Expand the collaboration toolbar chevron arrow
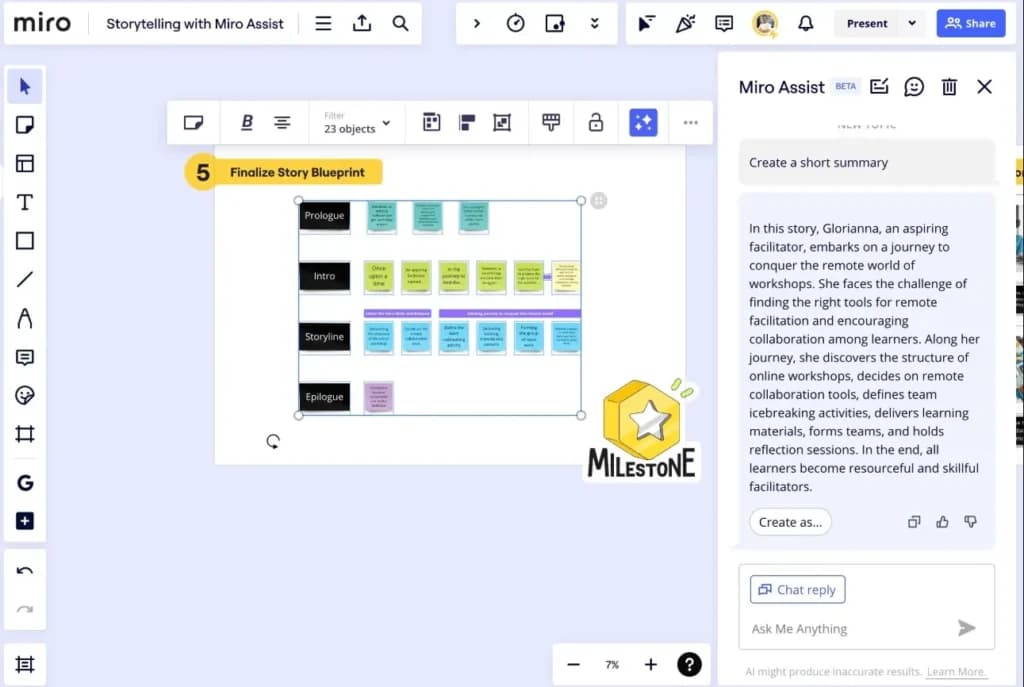1024x687 pixels. click(x=477, y=24)
